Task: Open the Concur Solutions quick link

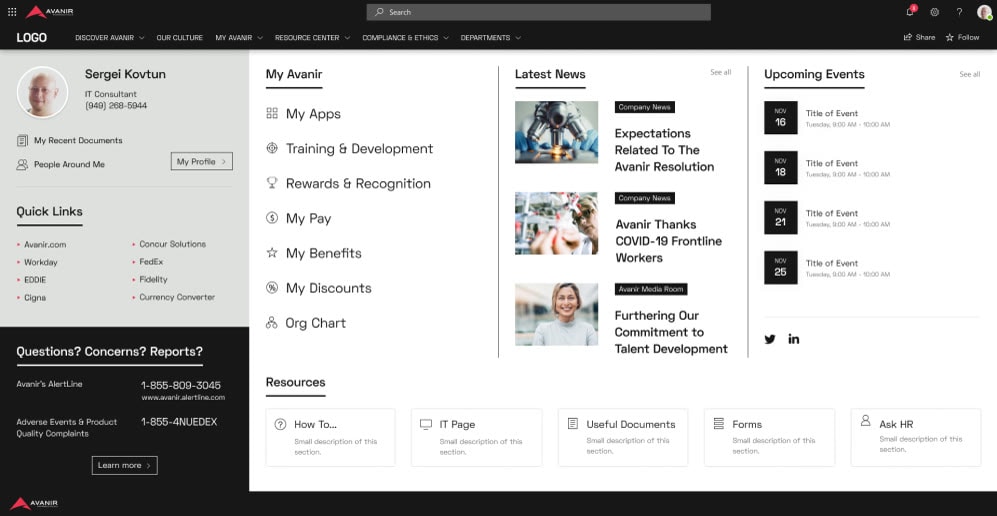Action: (x=172, y=244)
